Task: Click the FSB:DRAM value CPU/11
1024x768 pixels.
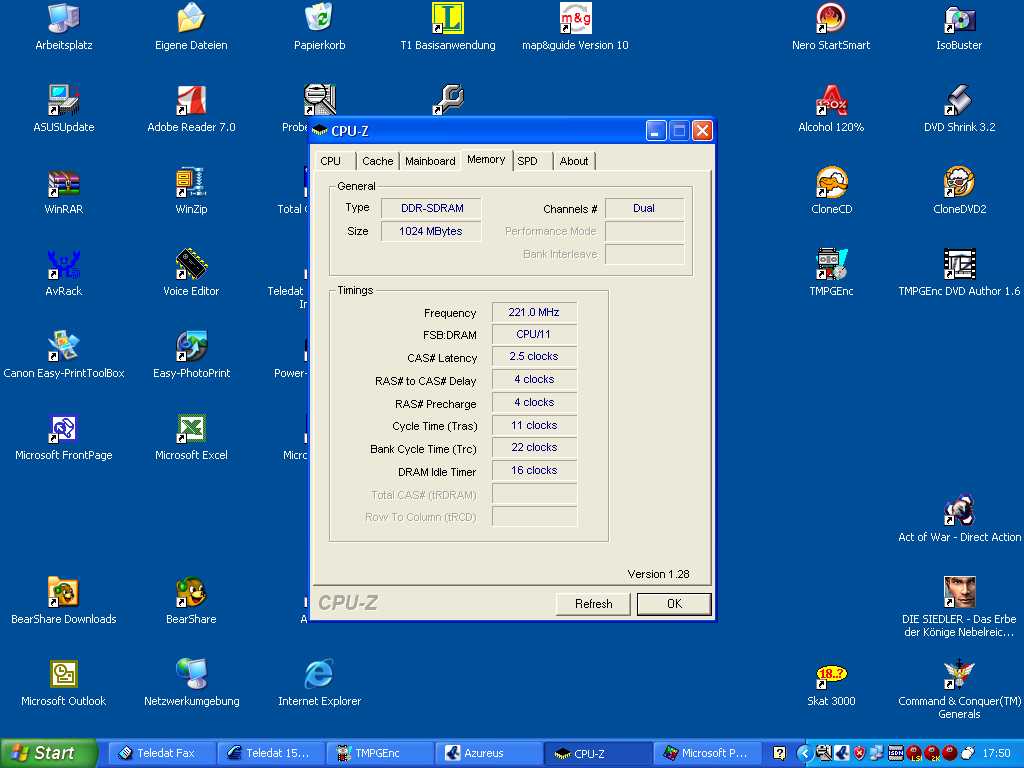Action: pyautogui.click(x=534, y=334)
